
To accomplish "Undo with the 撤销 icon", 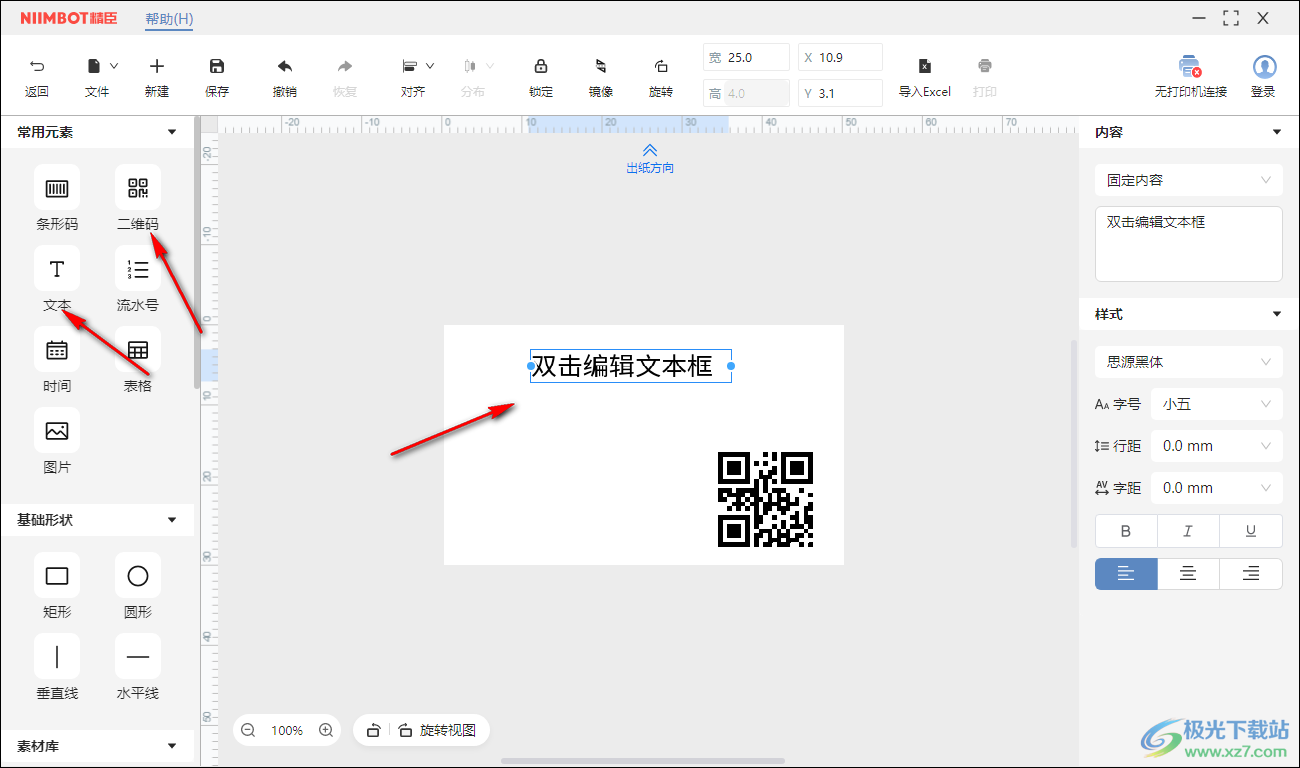I will coord(285,67).
